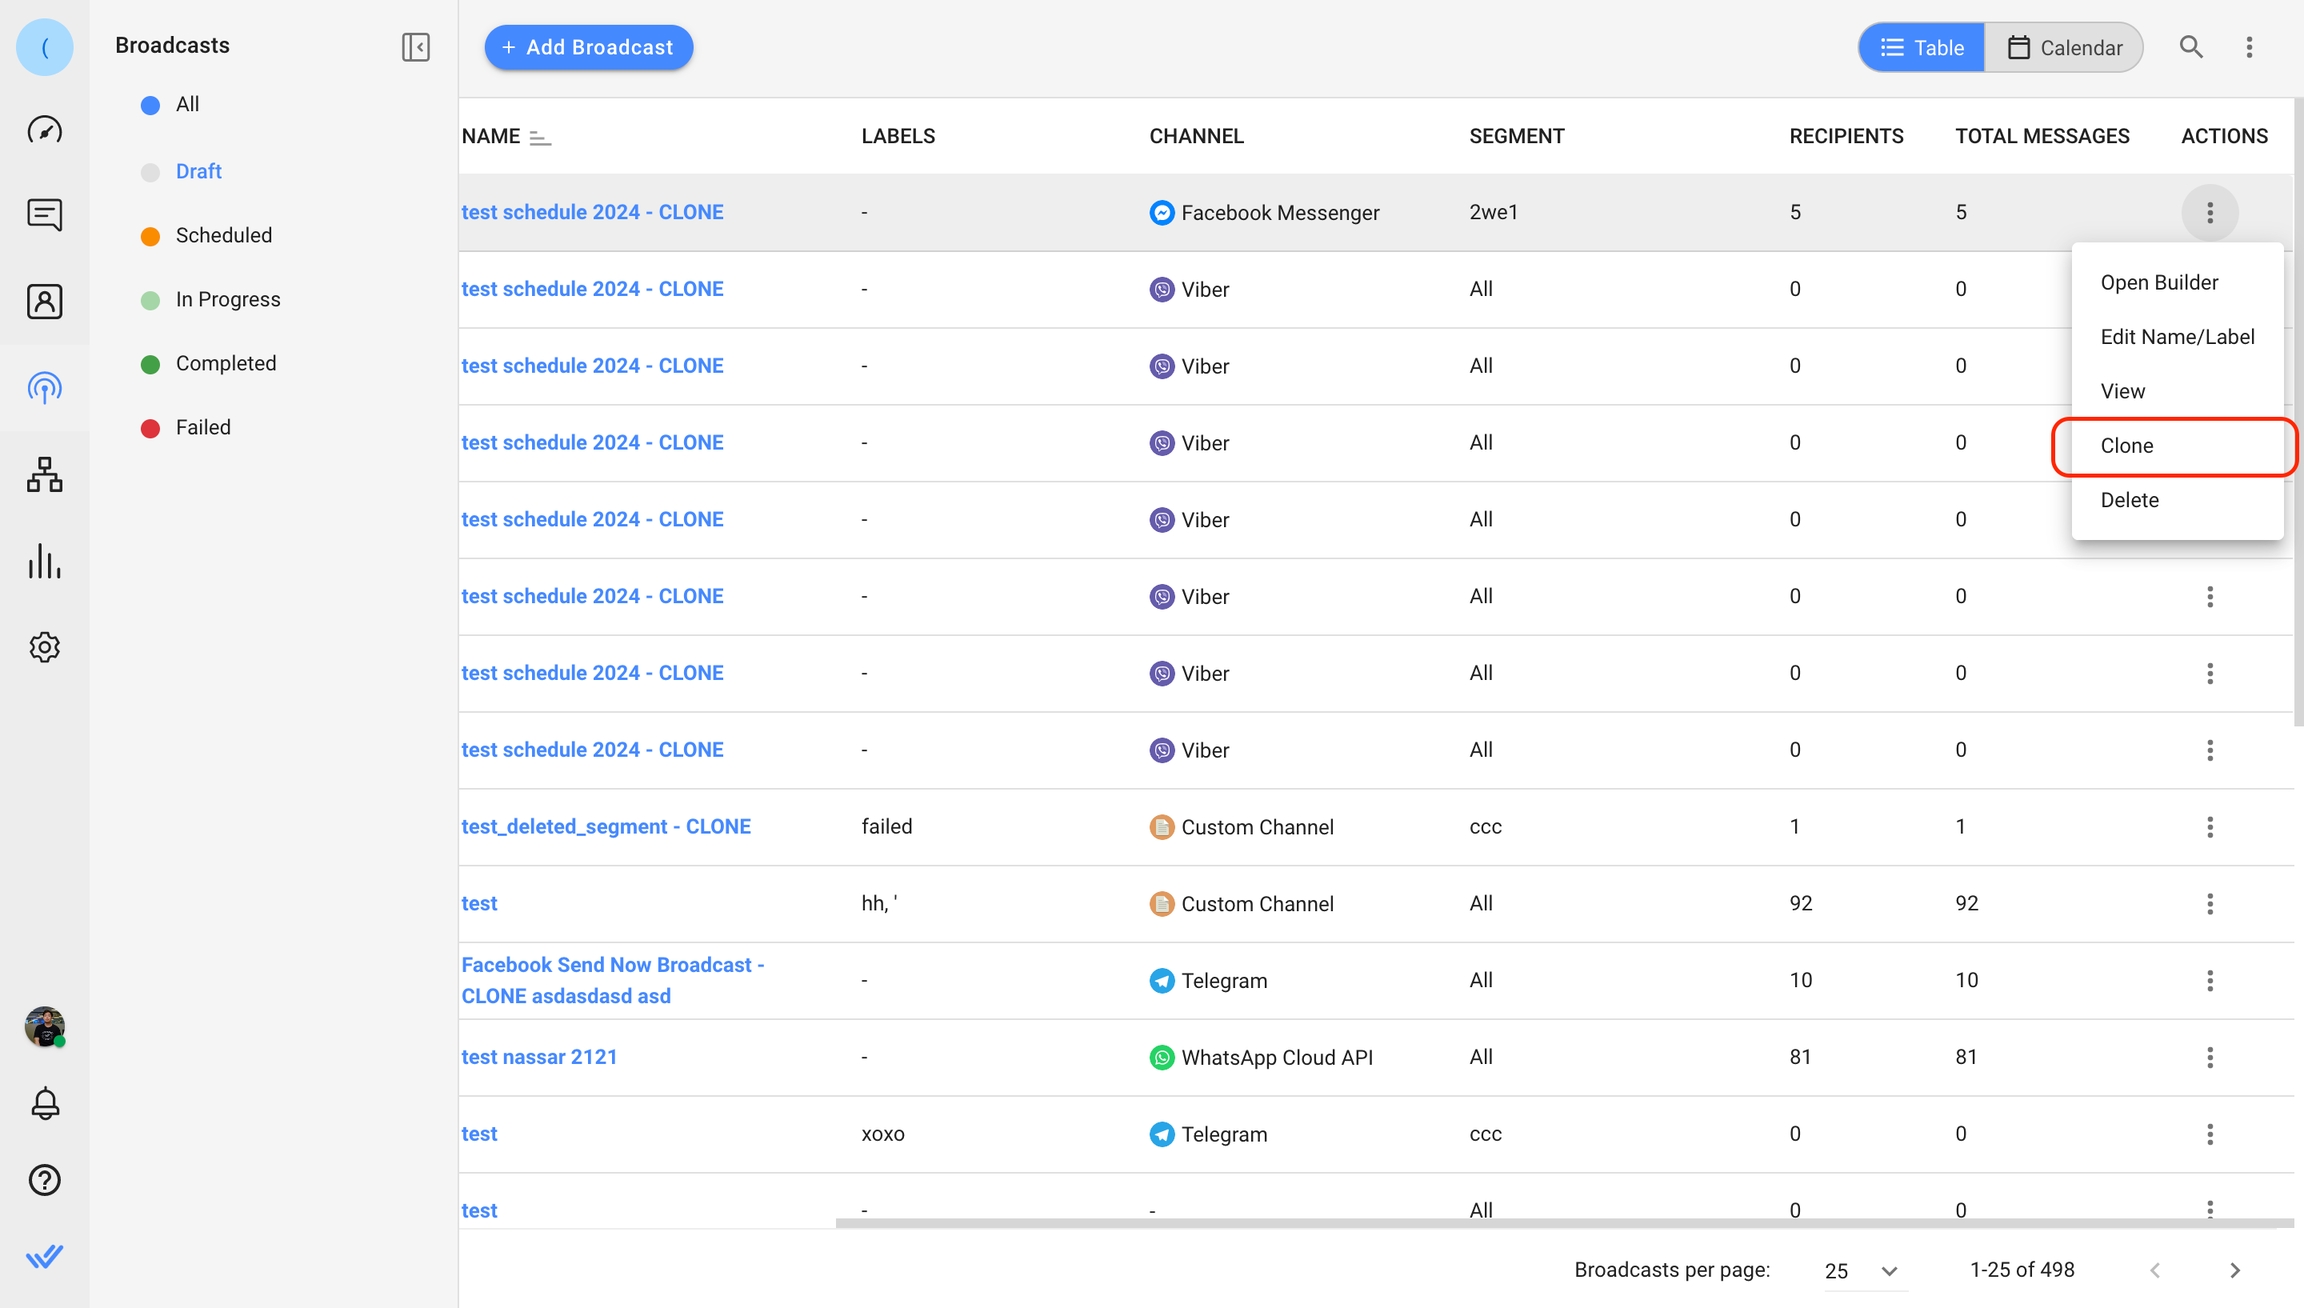Open the contacts icon in sidebar
The image size is (2304, 1308).
(x=44, y=301)
